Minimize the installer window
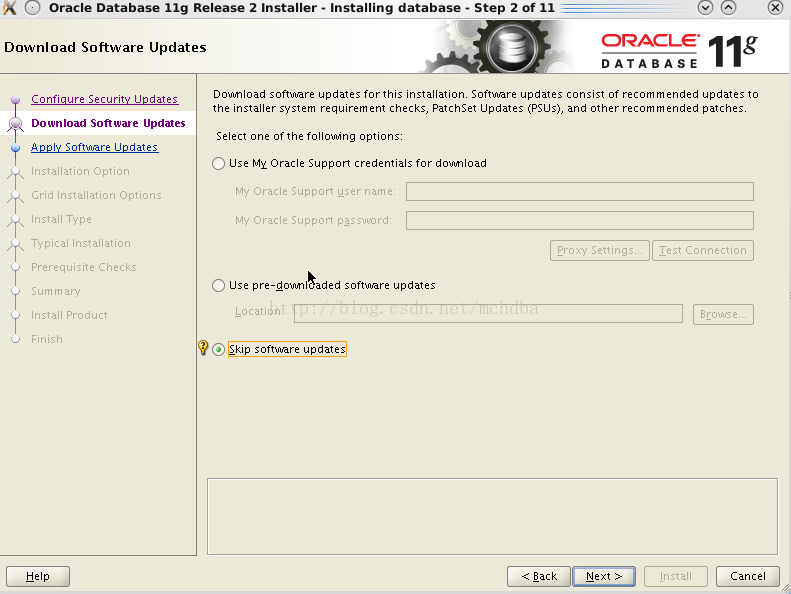 point(705,8)
